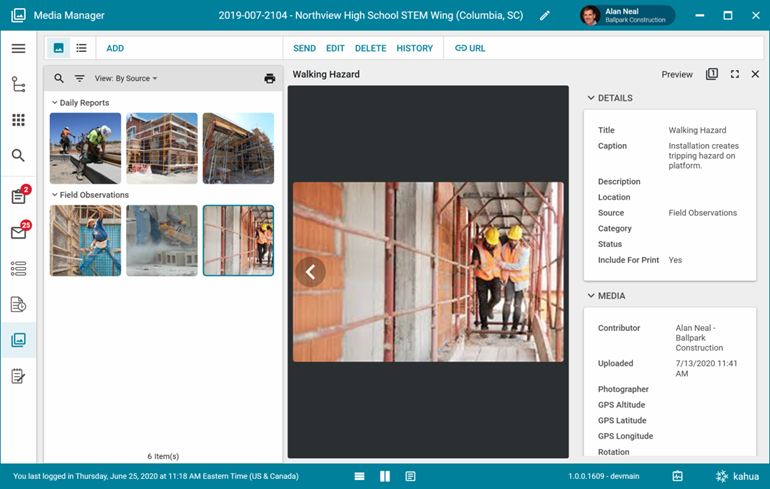Toggle the two-pane split layout in status bar
Viewport: 770px width, 489px height.
point(385,476)
